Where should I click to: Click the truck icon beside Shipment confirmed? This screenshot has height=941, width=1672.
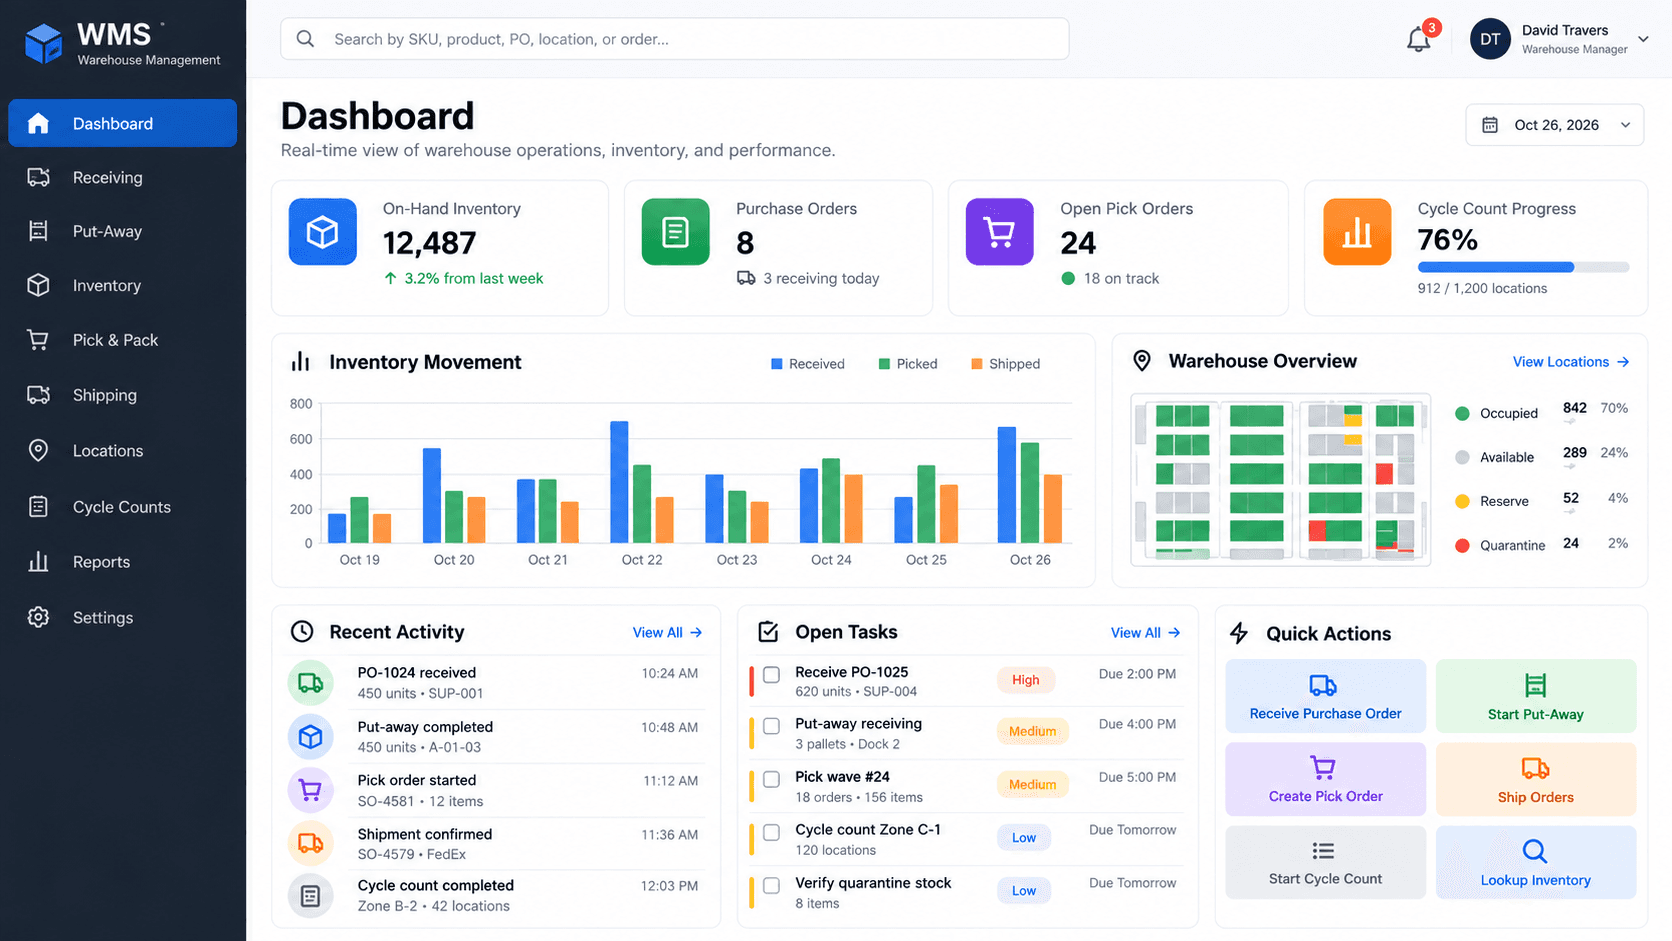[311, 844]
